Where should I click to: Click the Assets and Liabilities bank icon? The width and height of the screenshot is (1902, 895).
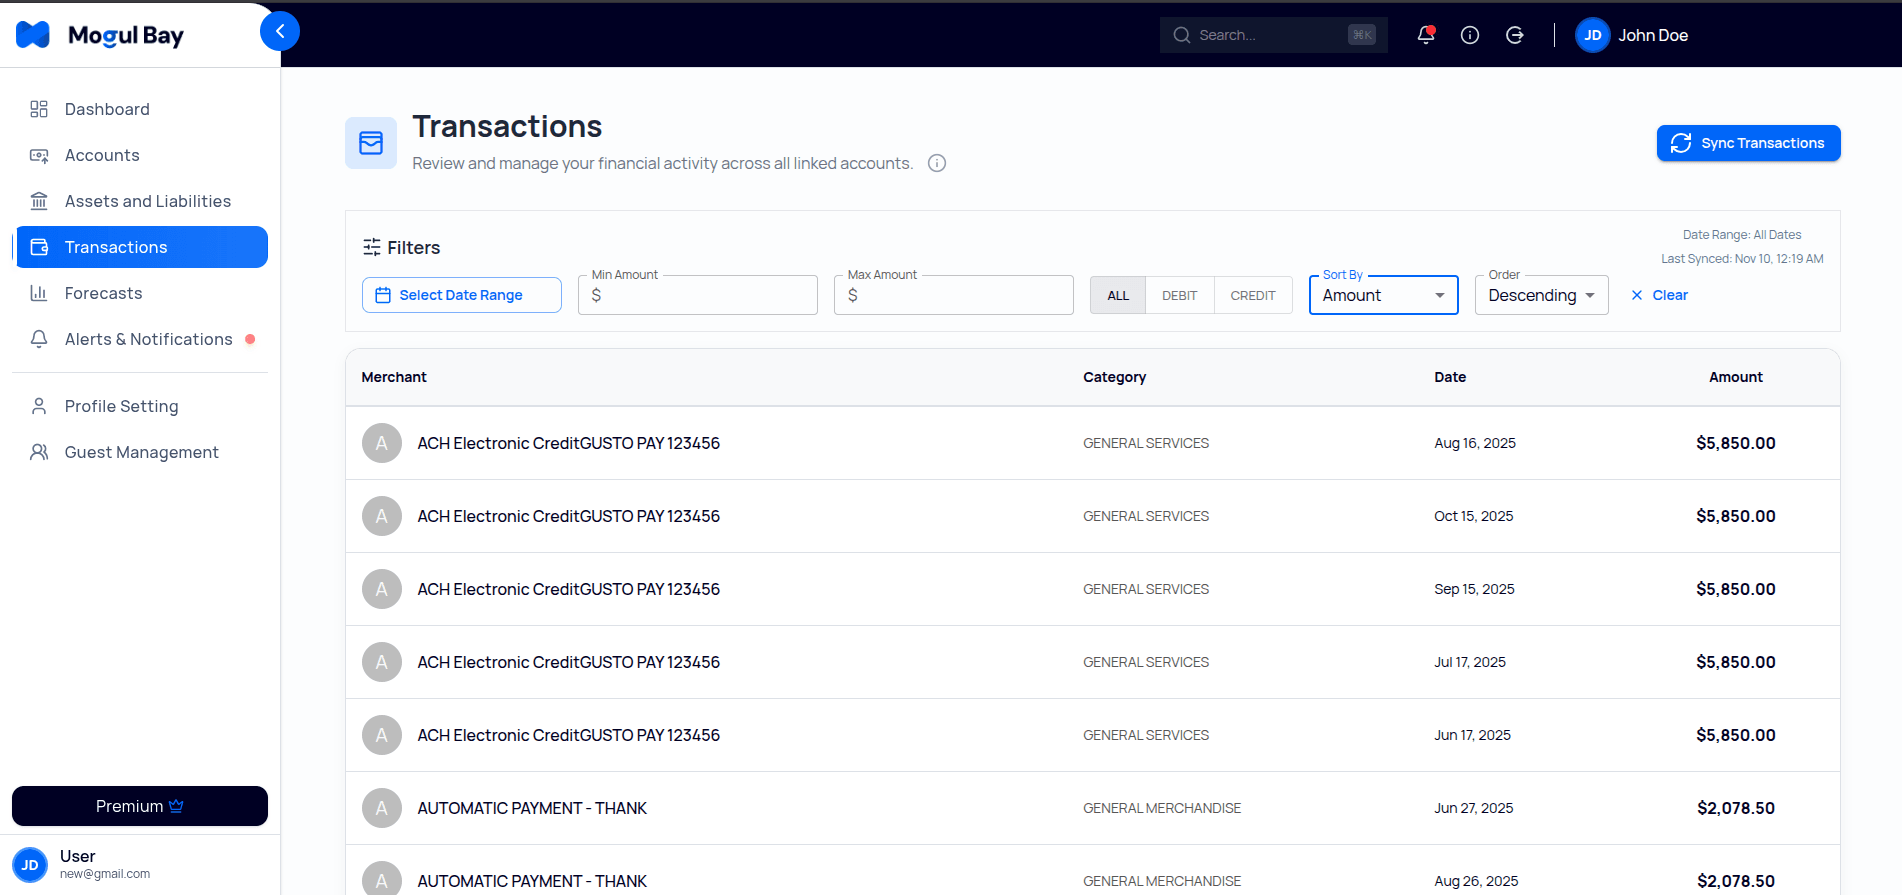pyautogui.click(x=39, y=201)
